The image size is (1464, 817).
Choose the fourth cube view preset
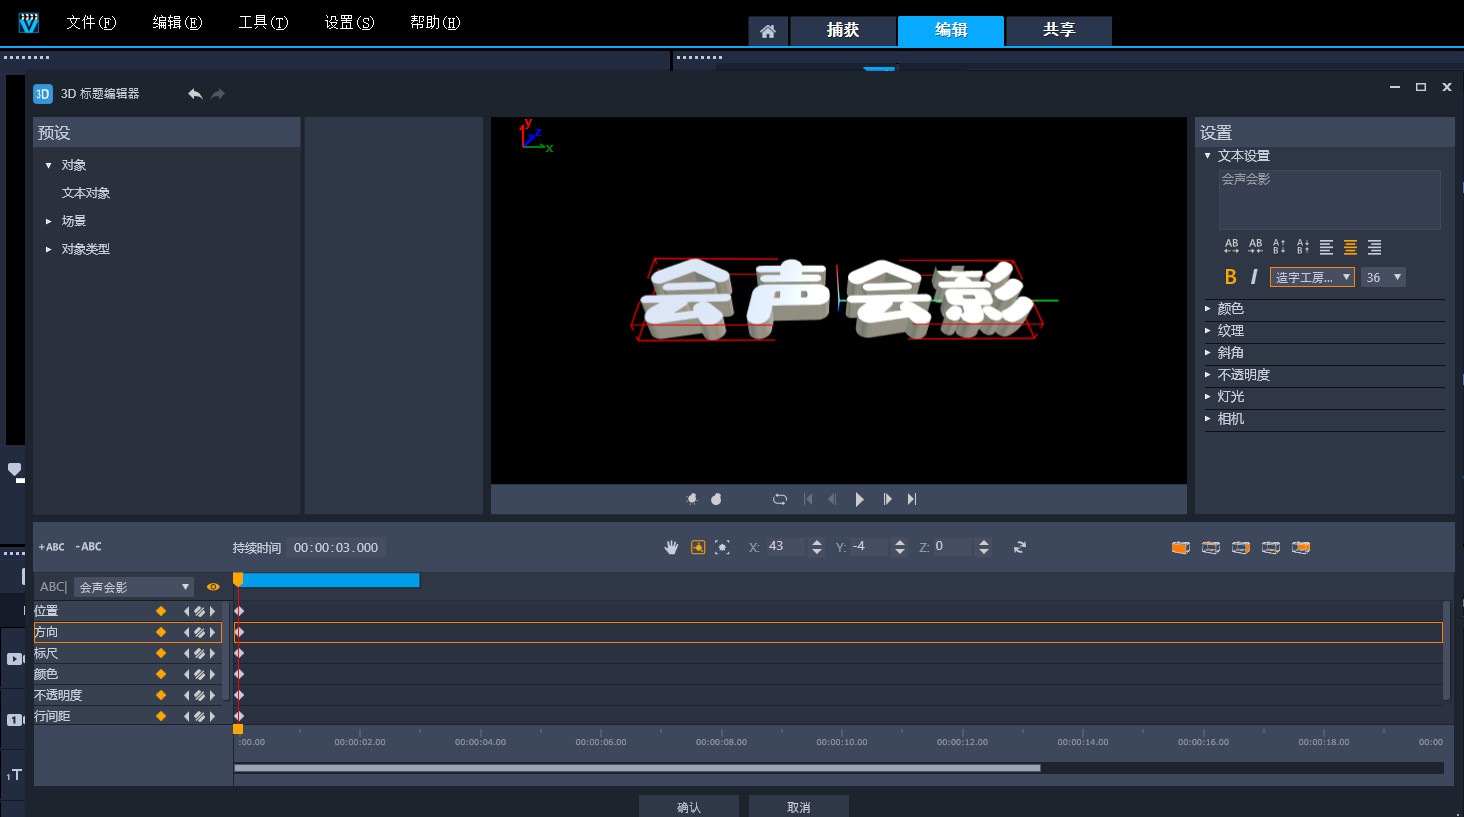1271,548
